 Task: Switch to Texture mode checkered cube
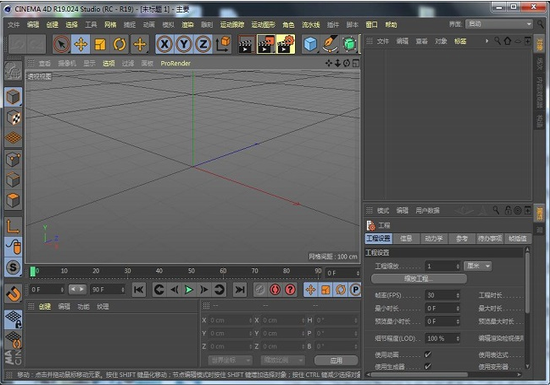13,117
